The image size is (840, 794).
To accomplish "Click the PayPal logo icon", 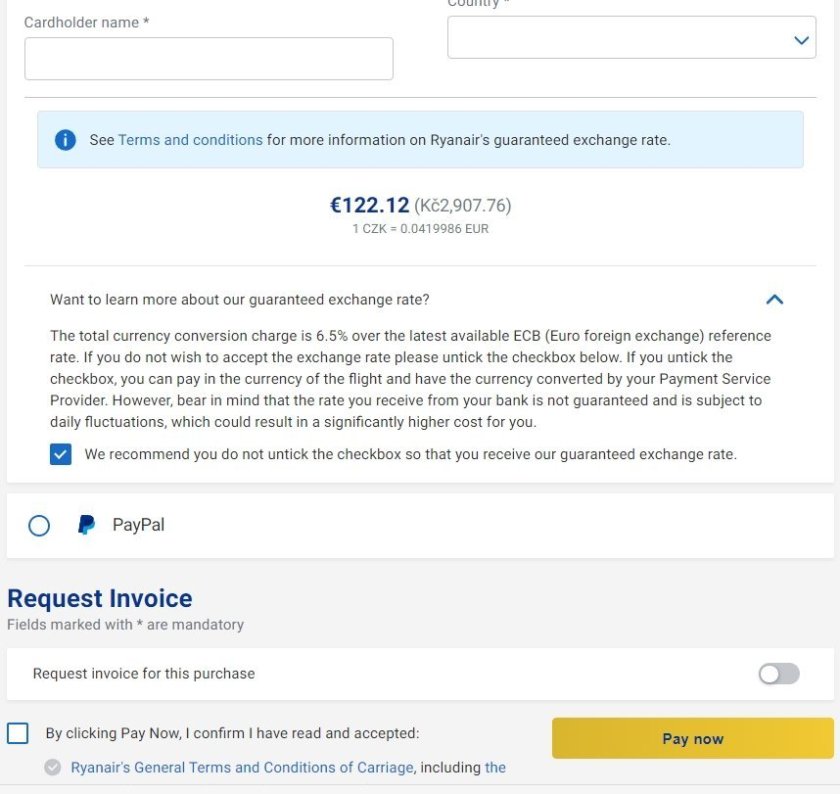I will tap(87, 525).
